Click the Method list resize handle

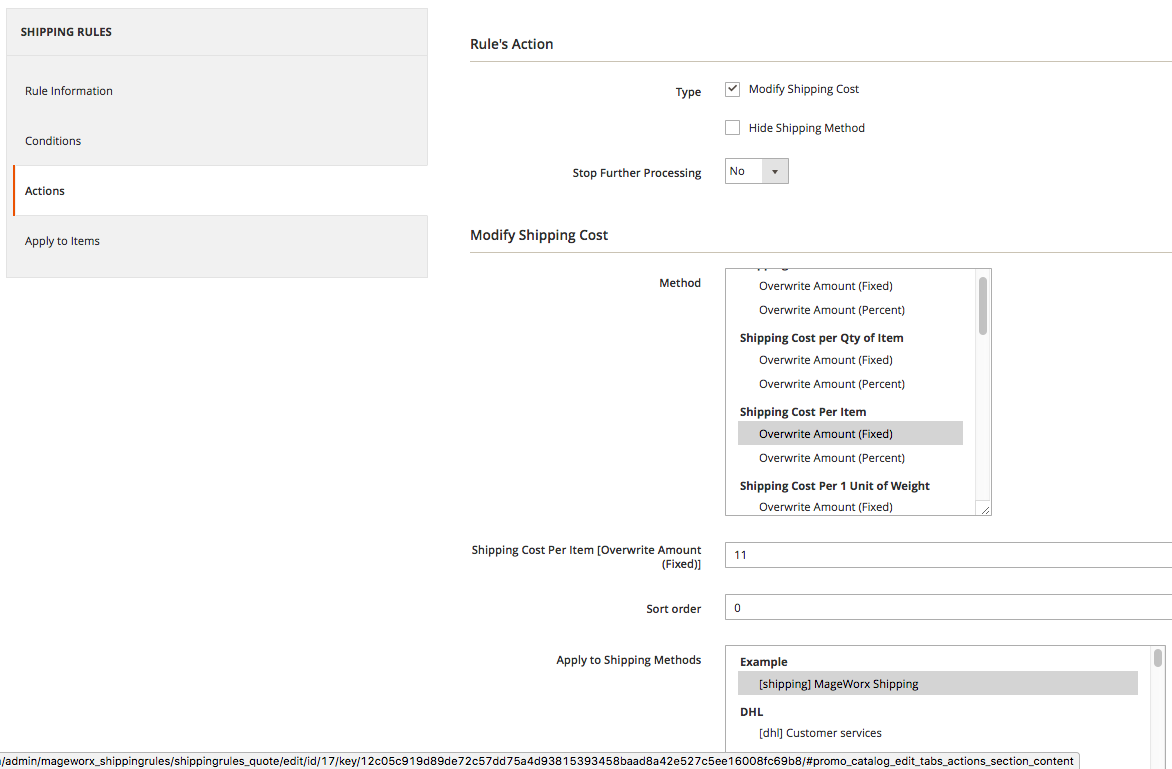coord(985,510)
